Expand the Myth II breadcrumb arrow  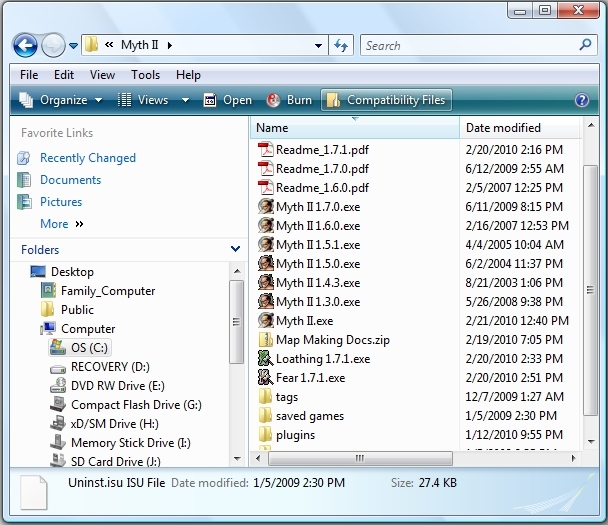[x=170, y=46]
